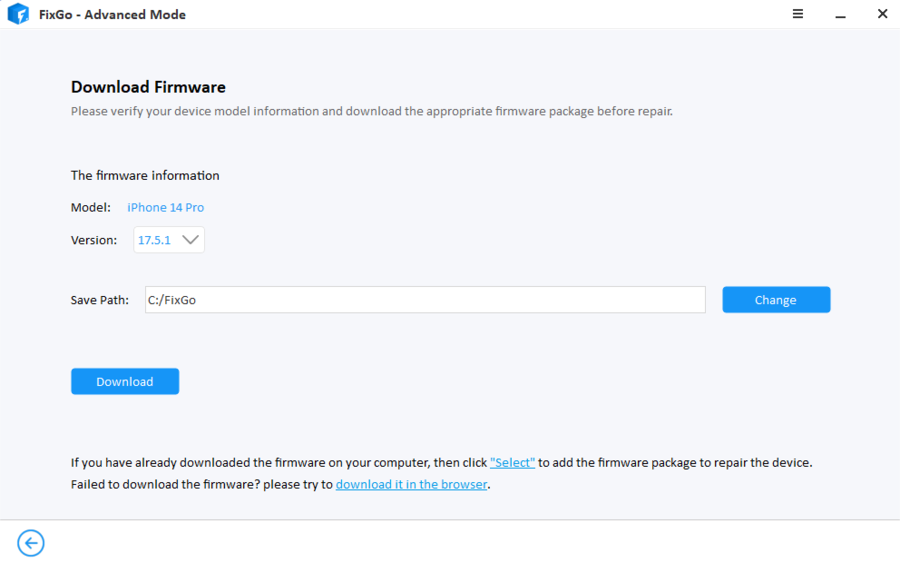
Task: Open the hamburger menu in title bar
Action: (x=798, y=14)
